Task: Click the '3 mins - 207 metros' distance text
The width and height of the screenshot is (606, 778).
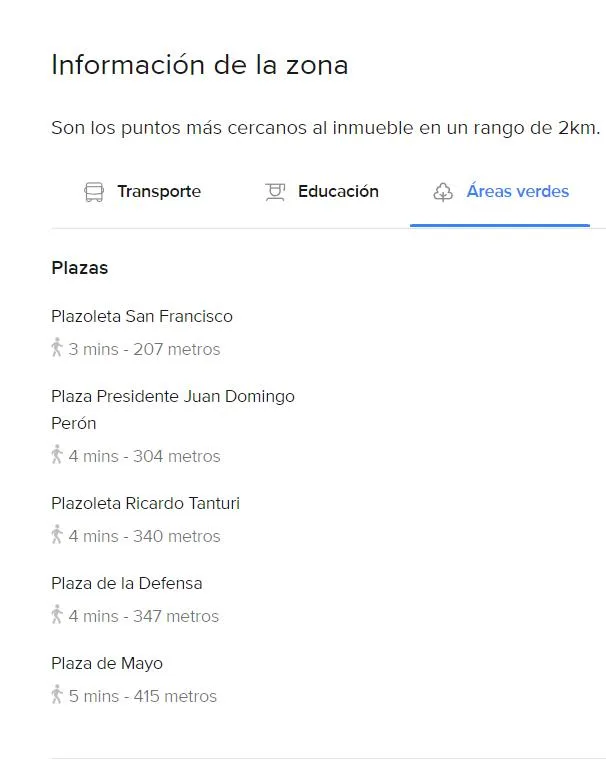Action: pos(144,350)
